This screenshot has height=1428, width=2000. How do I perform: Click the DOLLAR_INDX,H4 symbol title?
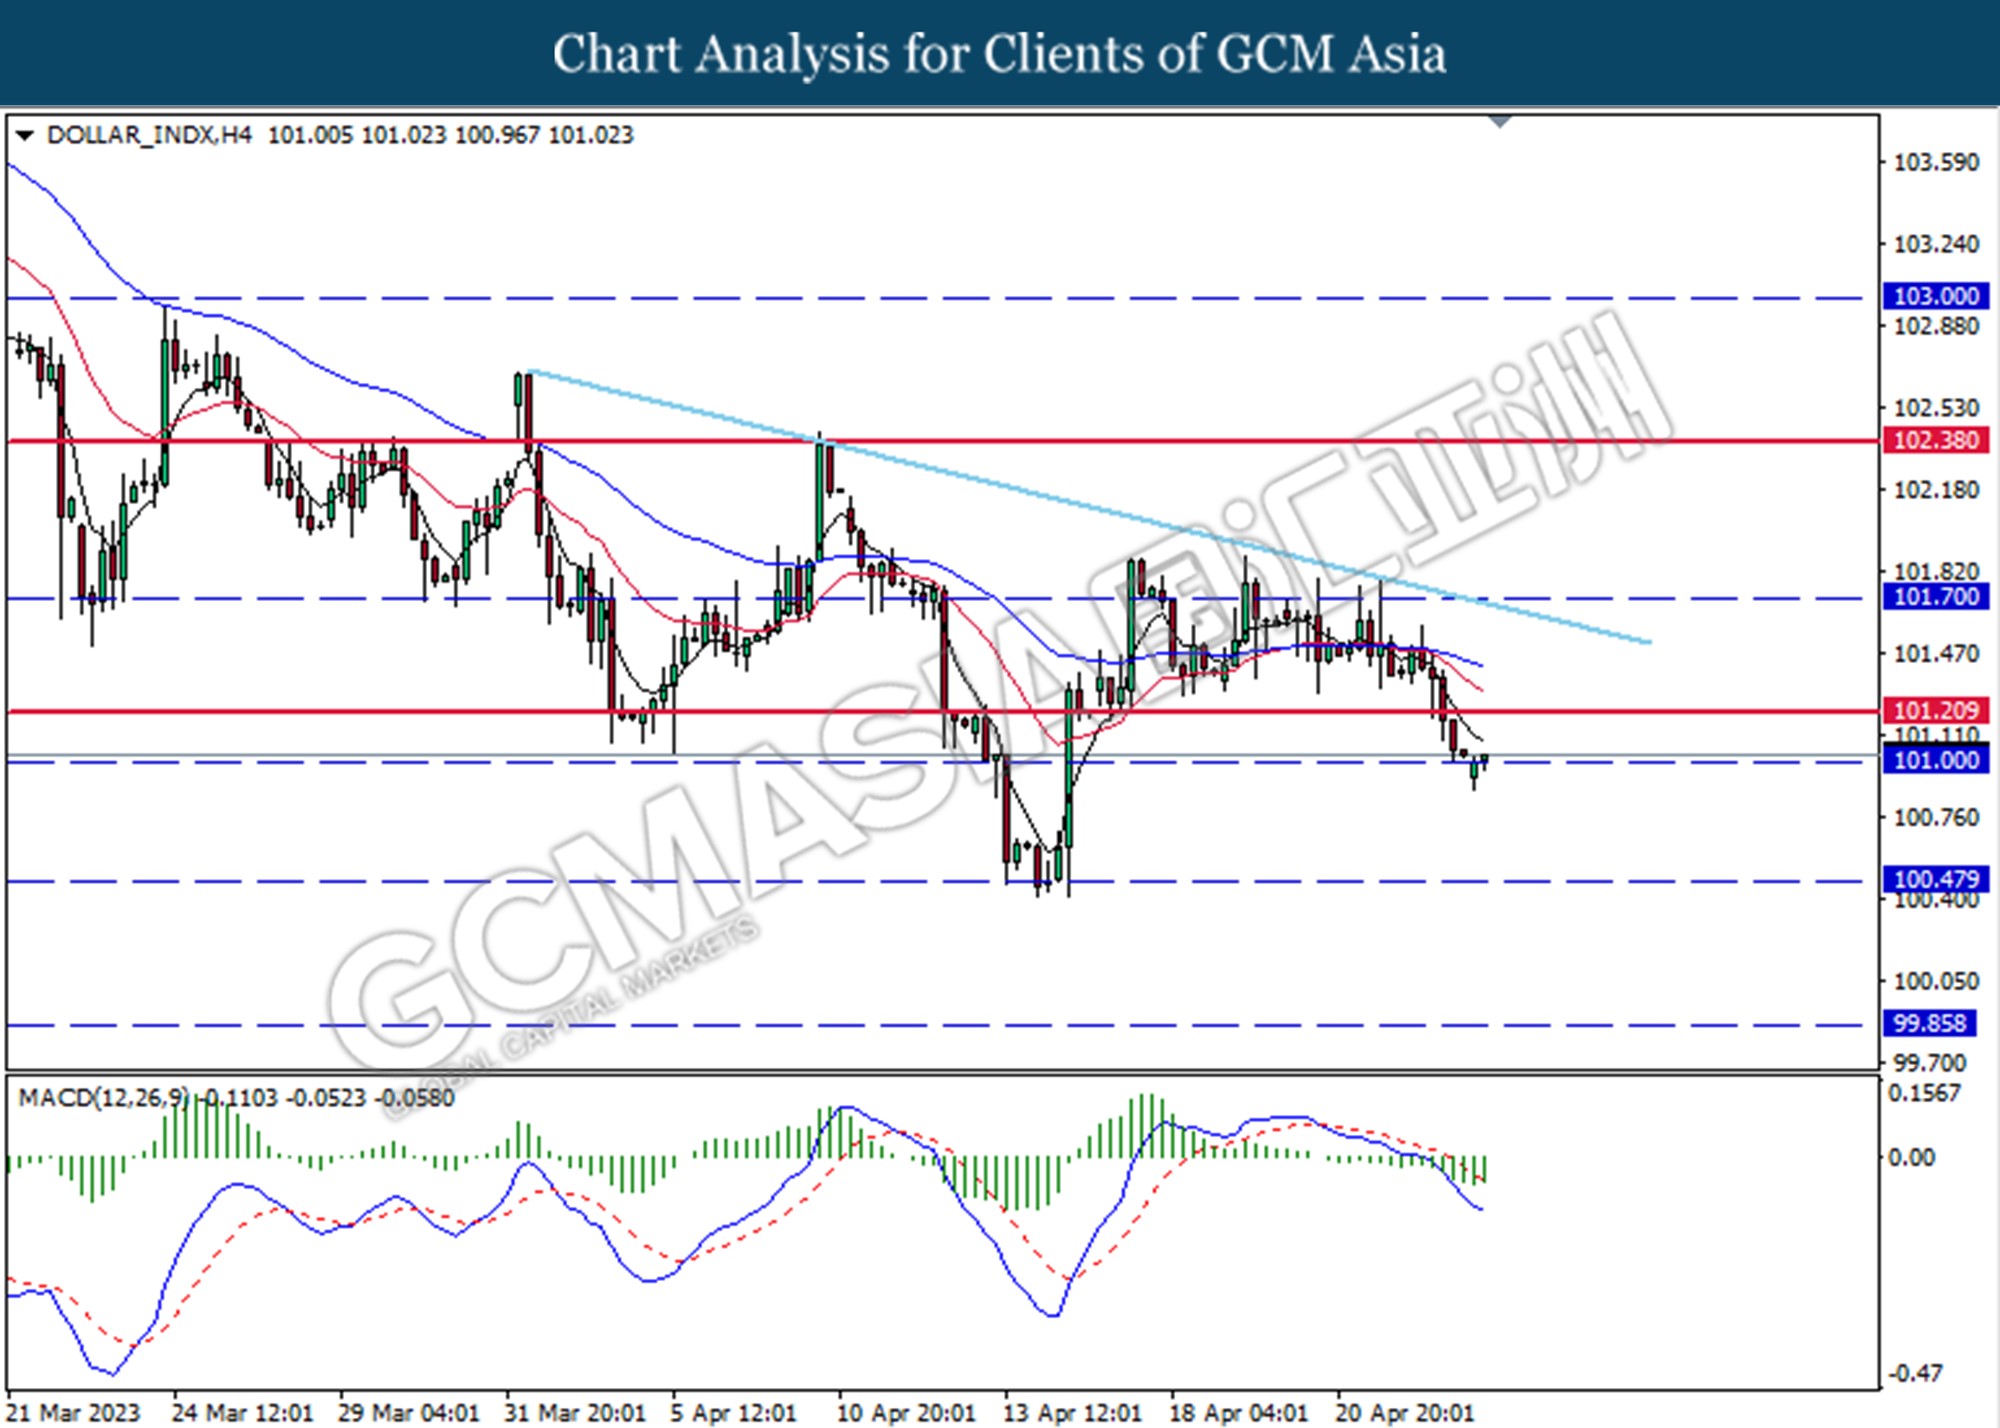click(149, 135)
